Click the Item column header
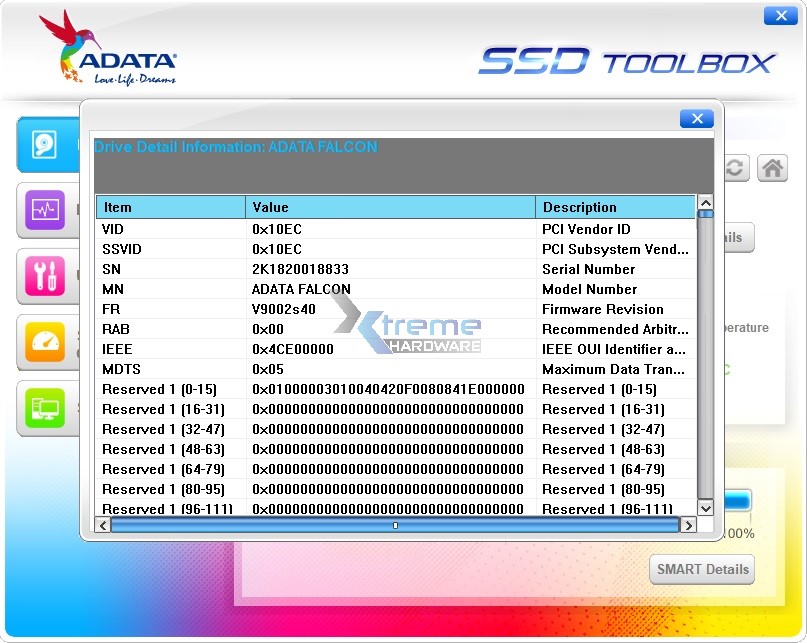 (170, 206)
